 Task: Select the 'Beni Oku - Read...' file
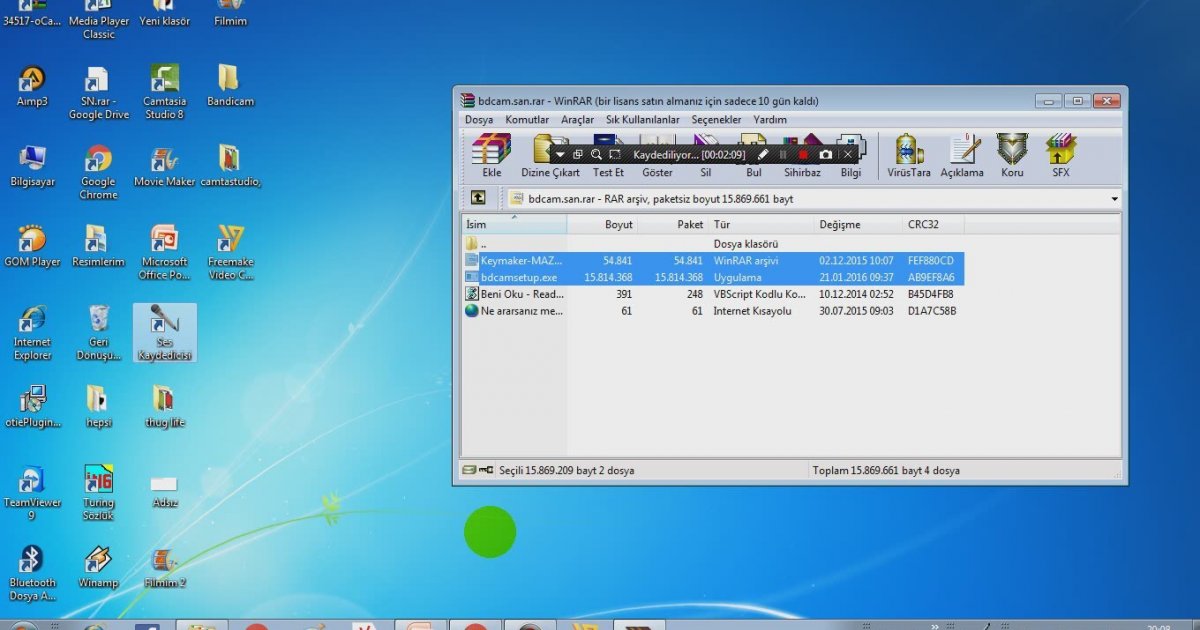(713, 294)
